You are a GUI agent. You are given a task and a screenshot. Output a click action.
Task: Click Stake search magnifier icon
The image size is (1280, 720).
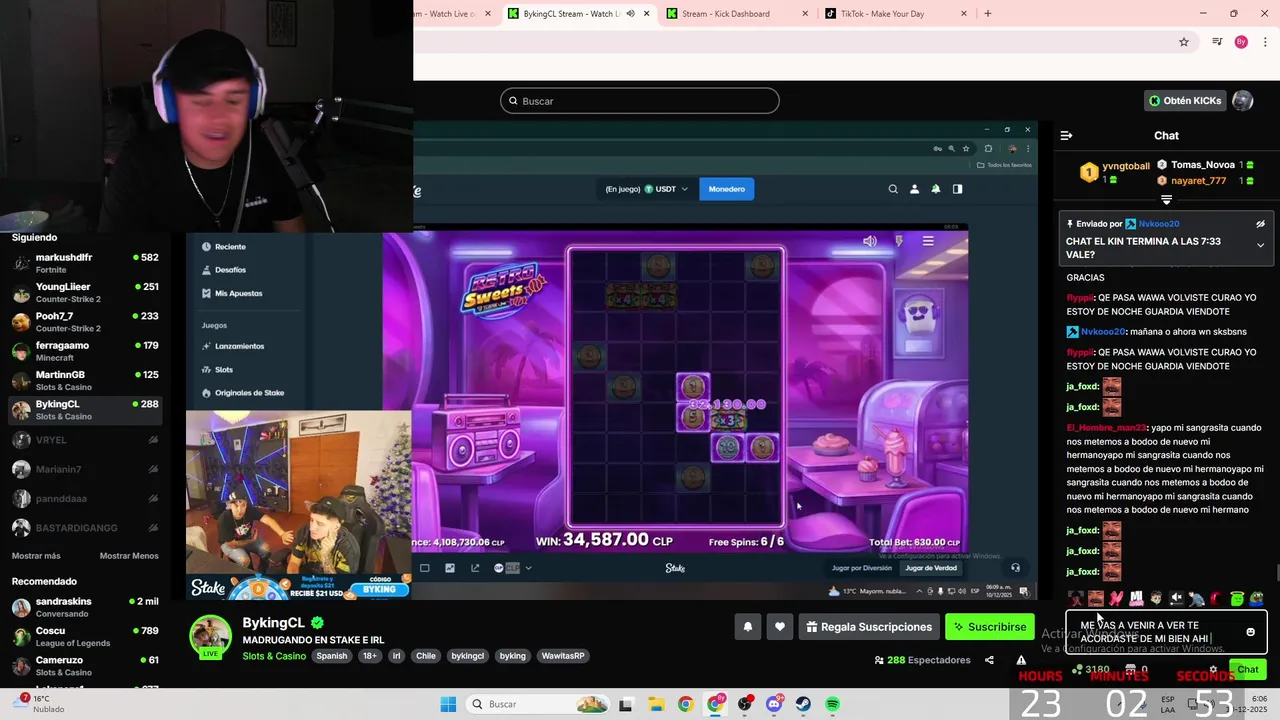point(893,189)
